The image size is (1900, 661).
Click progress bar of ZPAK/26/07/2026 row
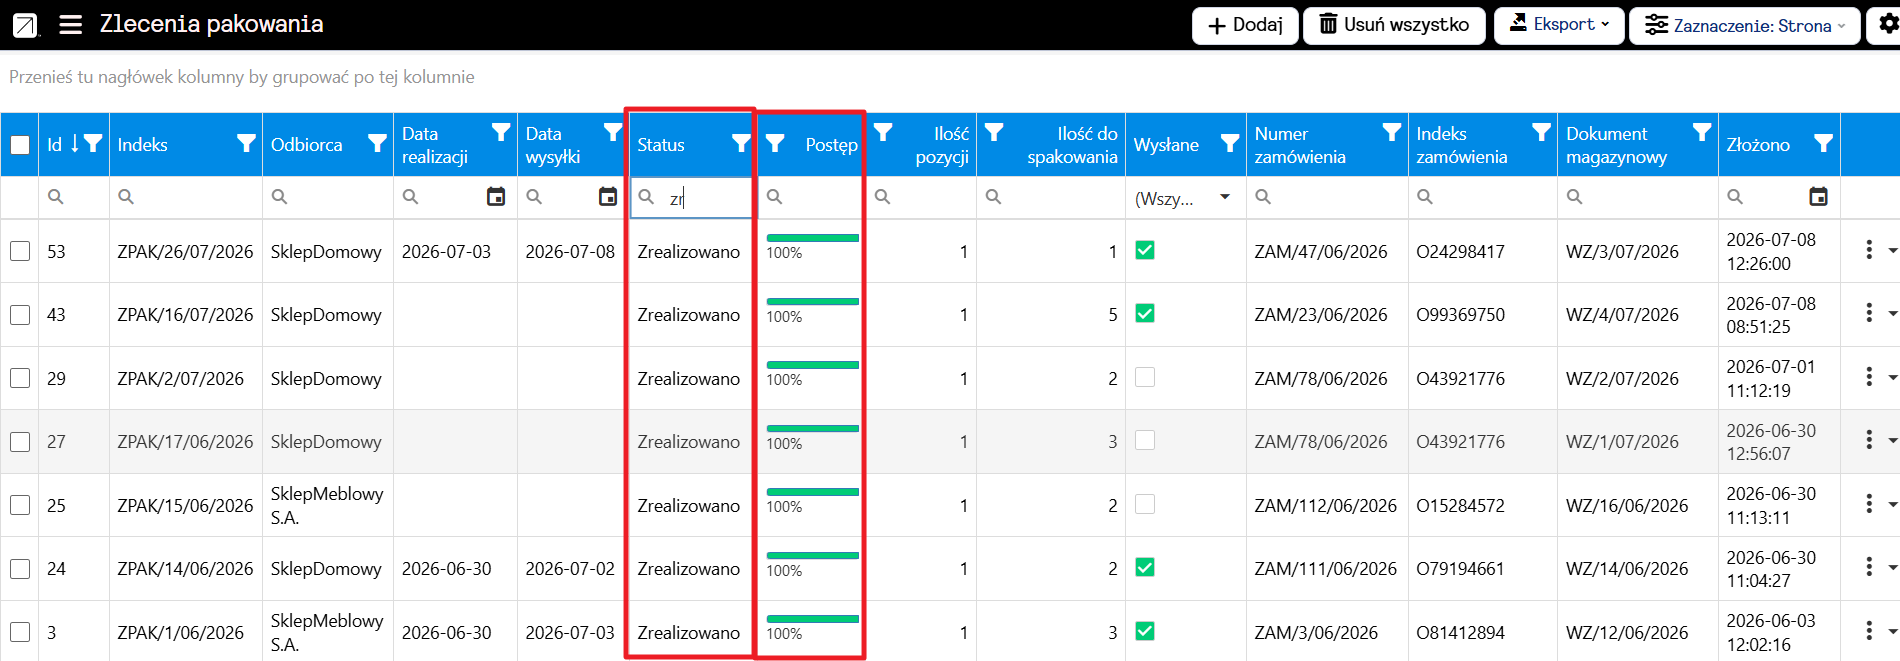[x=812, y=238]
